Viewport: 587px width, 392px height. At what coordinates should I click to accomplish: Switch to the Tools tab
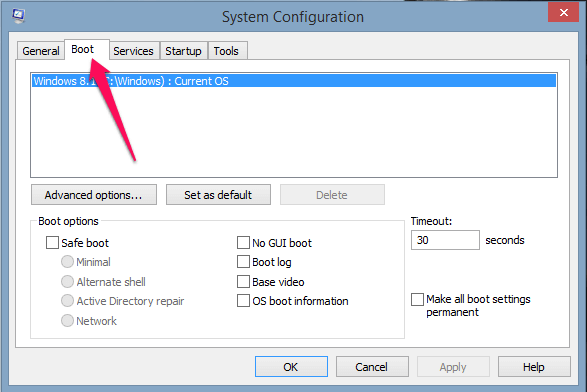[x=227, y=51]
